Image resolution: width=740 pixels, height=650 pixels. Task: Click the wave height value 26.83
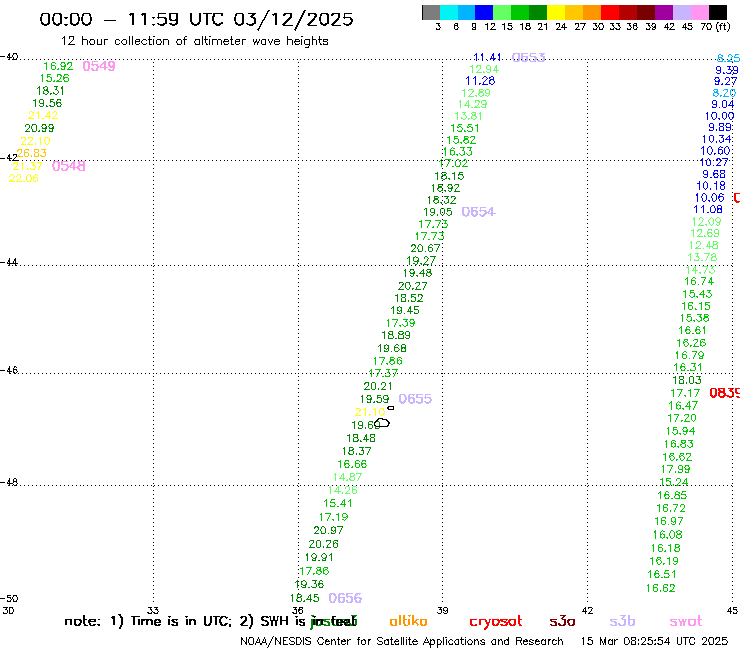32,153
